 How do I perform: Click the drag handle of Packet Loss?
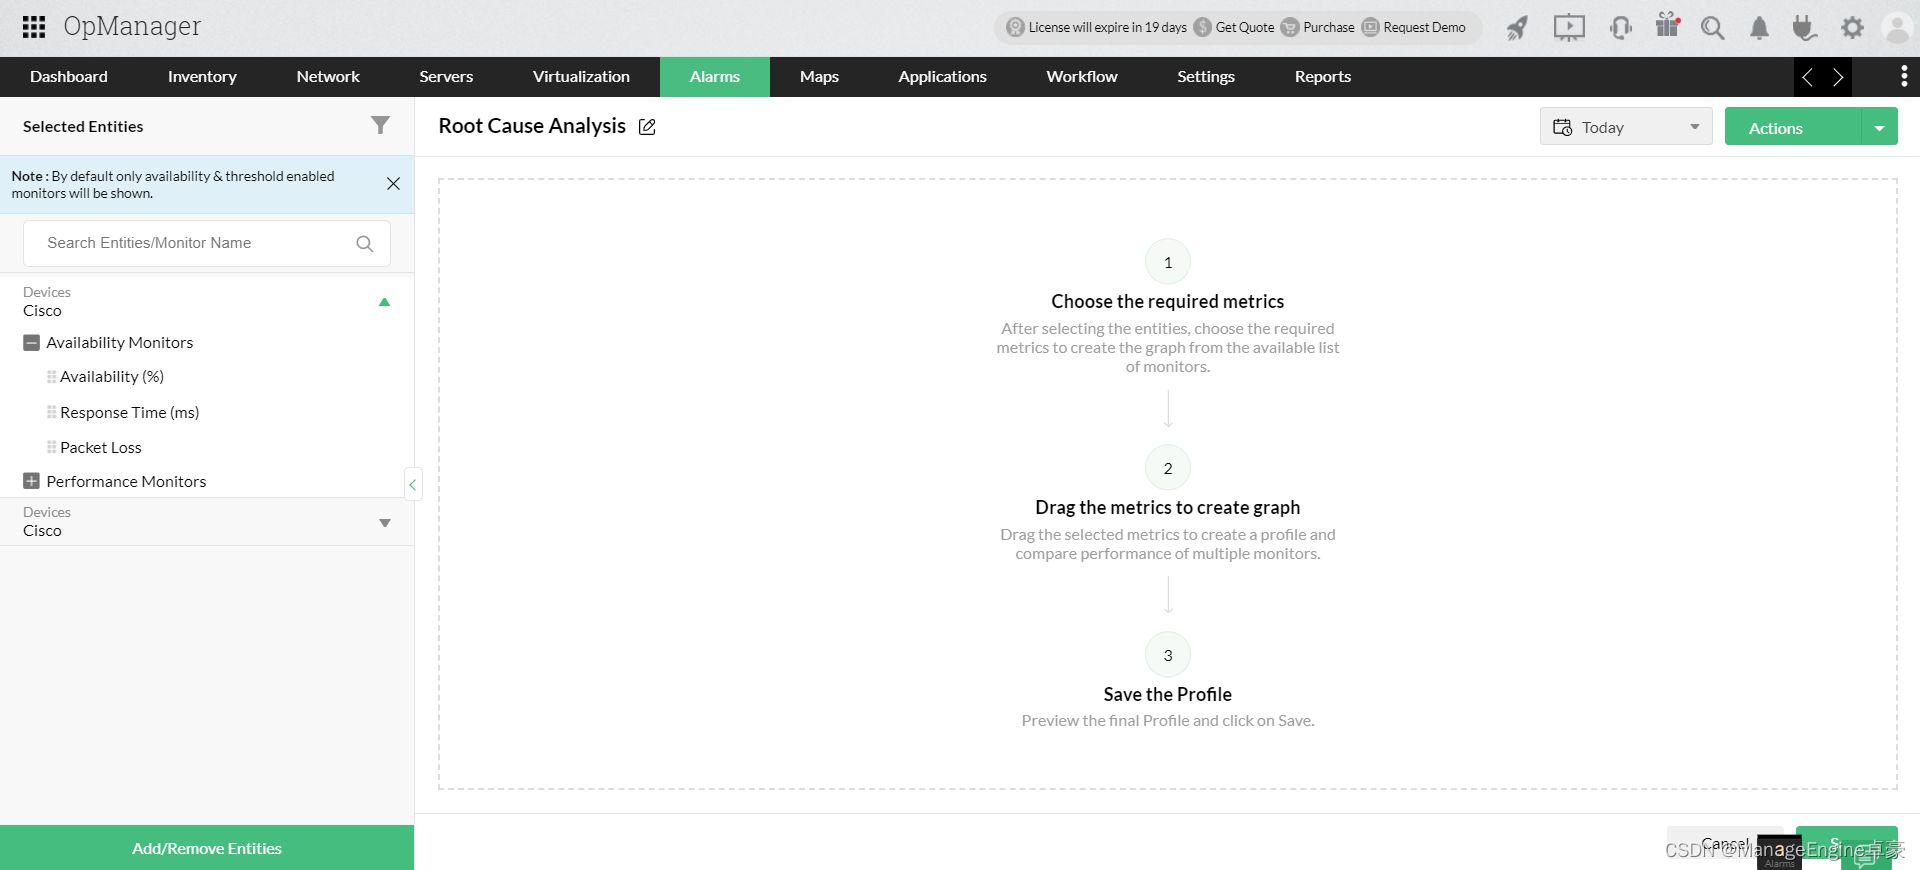pyautogui.click(x=51, y=447)
